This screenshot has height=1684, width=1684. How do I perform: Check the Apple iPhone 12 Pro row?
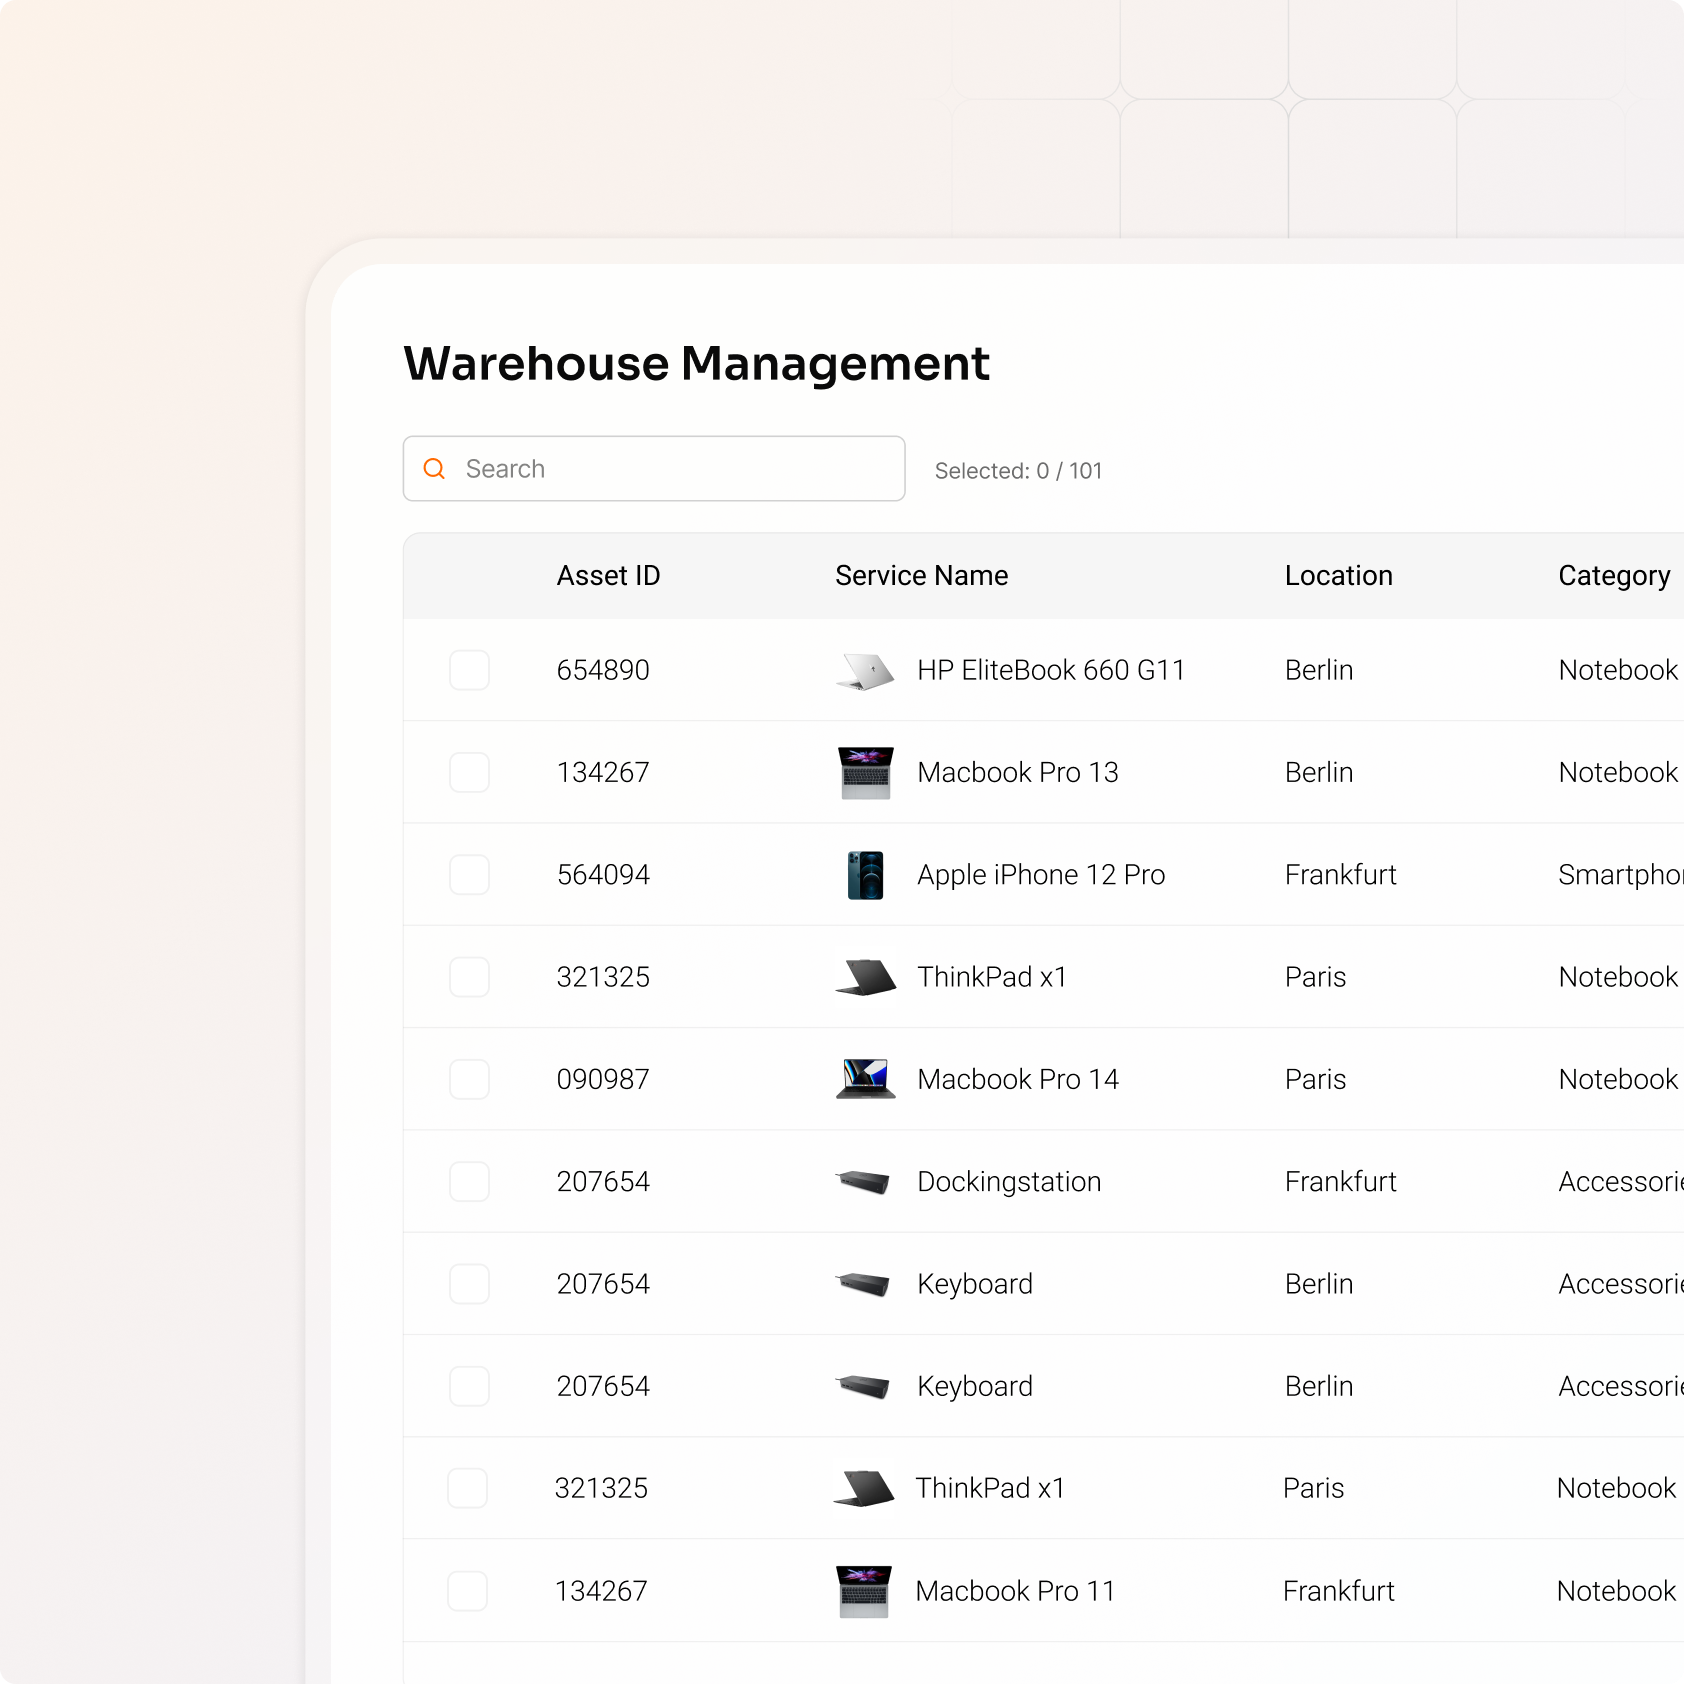(x=469, y=875)
